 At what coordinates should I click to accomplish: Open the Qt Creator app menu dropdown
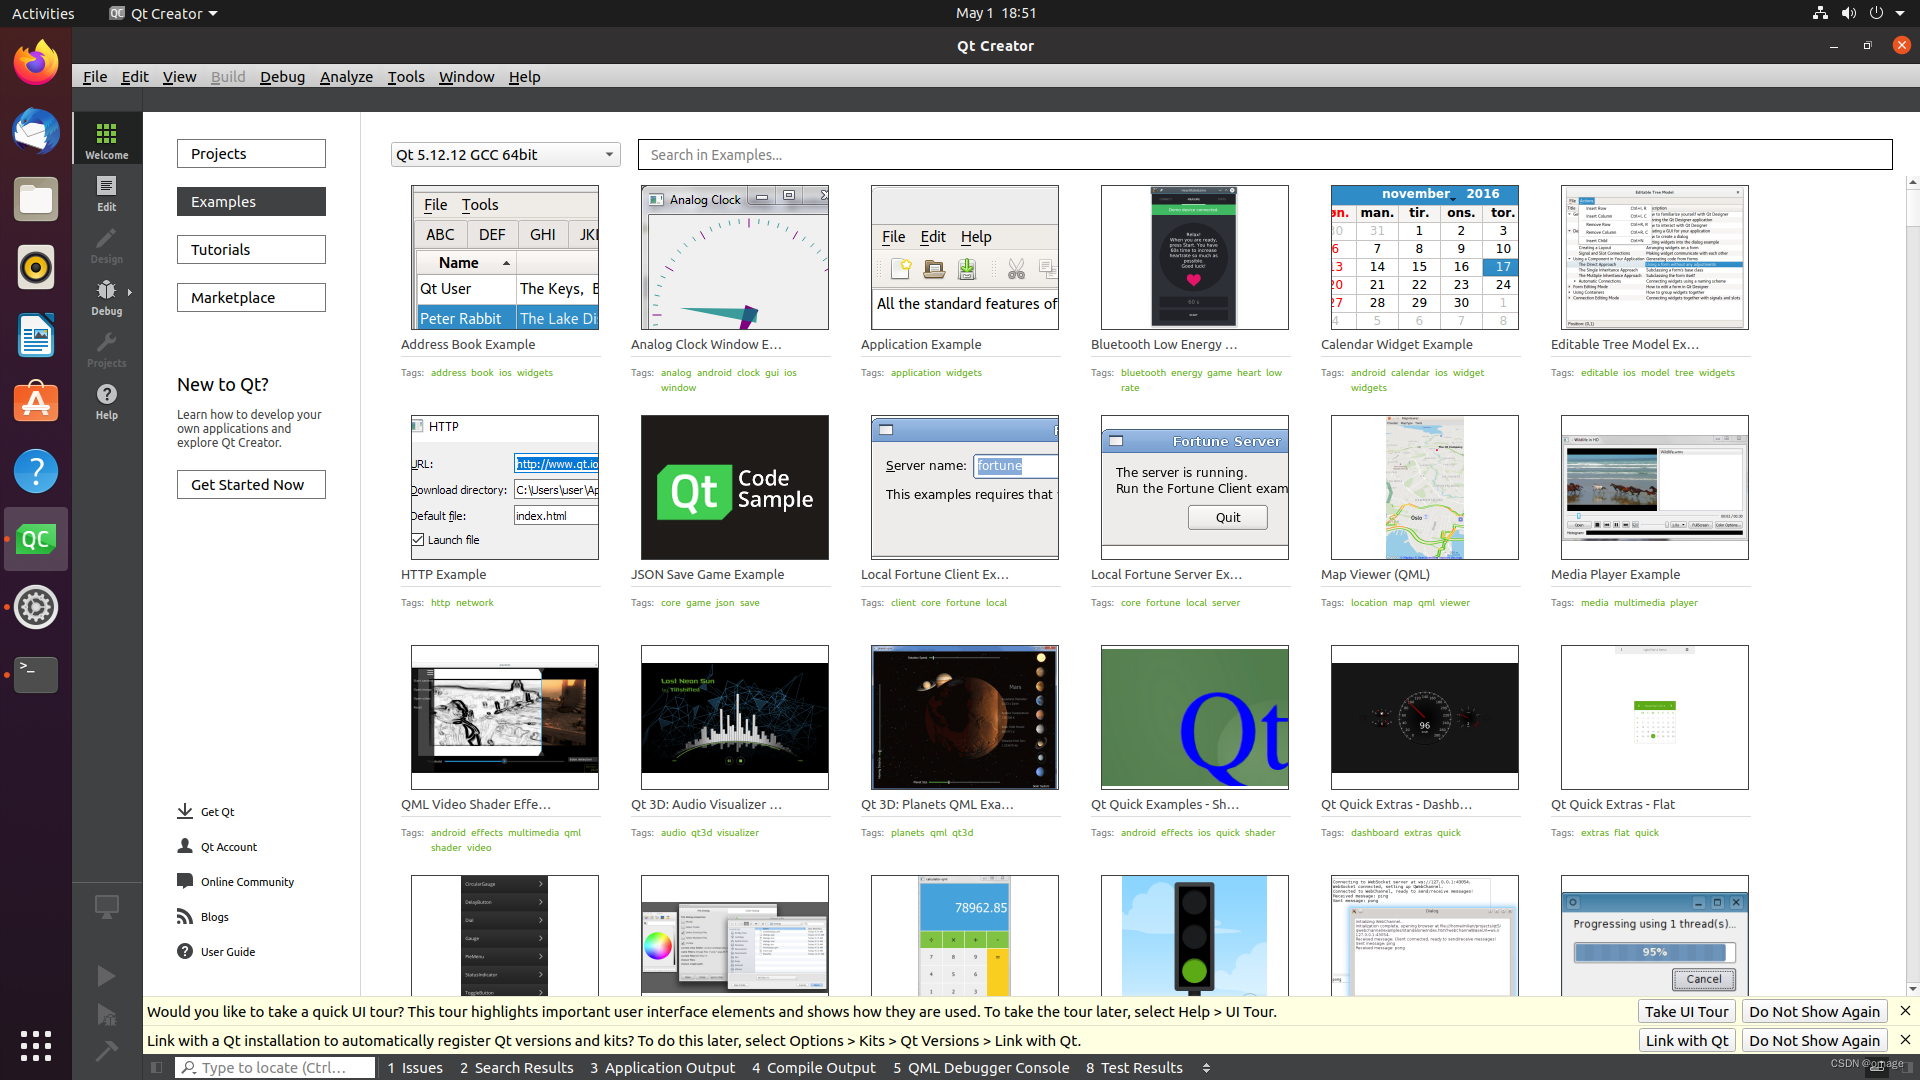pos(164,13)
